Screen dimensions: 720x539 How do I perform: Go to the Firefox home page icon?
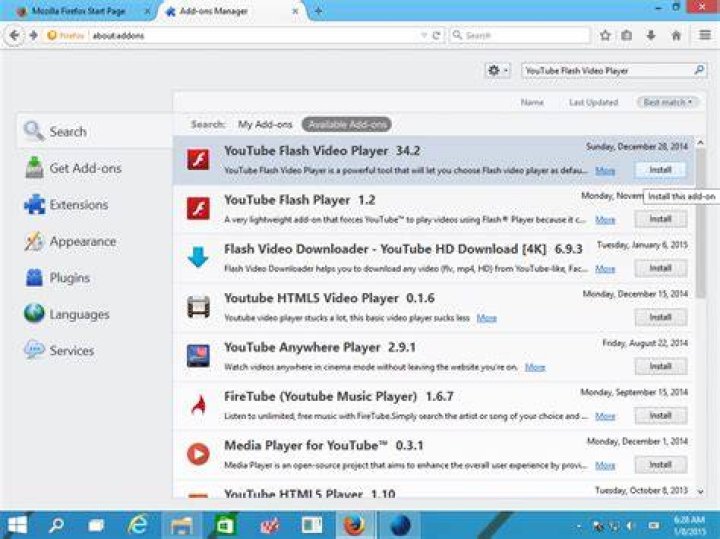676,35
